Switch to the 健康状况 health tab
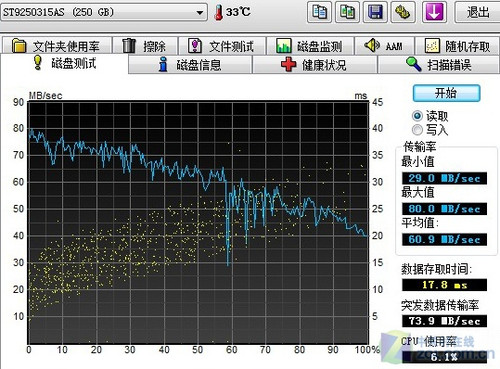500x369 pixels. tap(315, 65)
